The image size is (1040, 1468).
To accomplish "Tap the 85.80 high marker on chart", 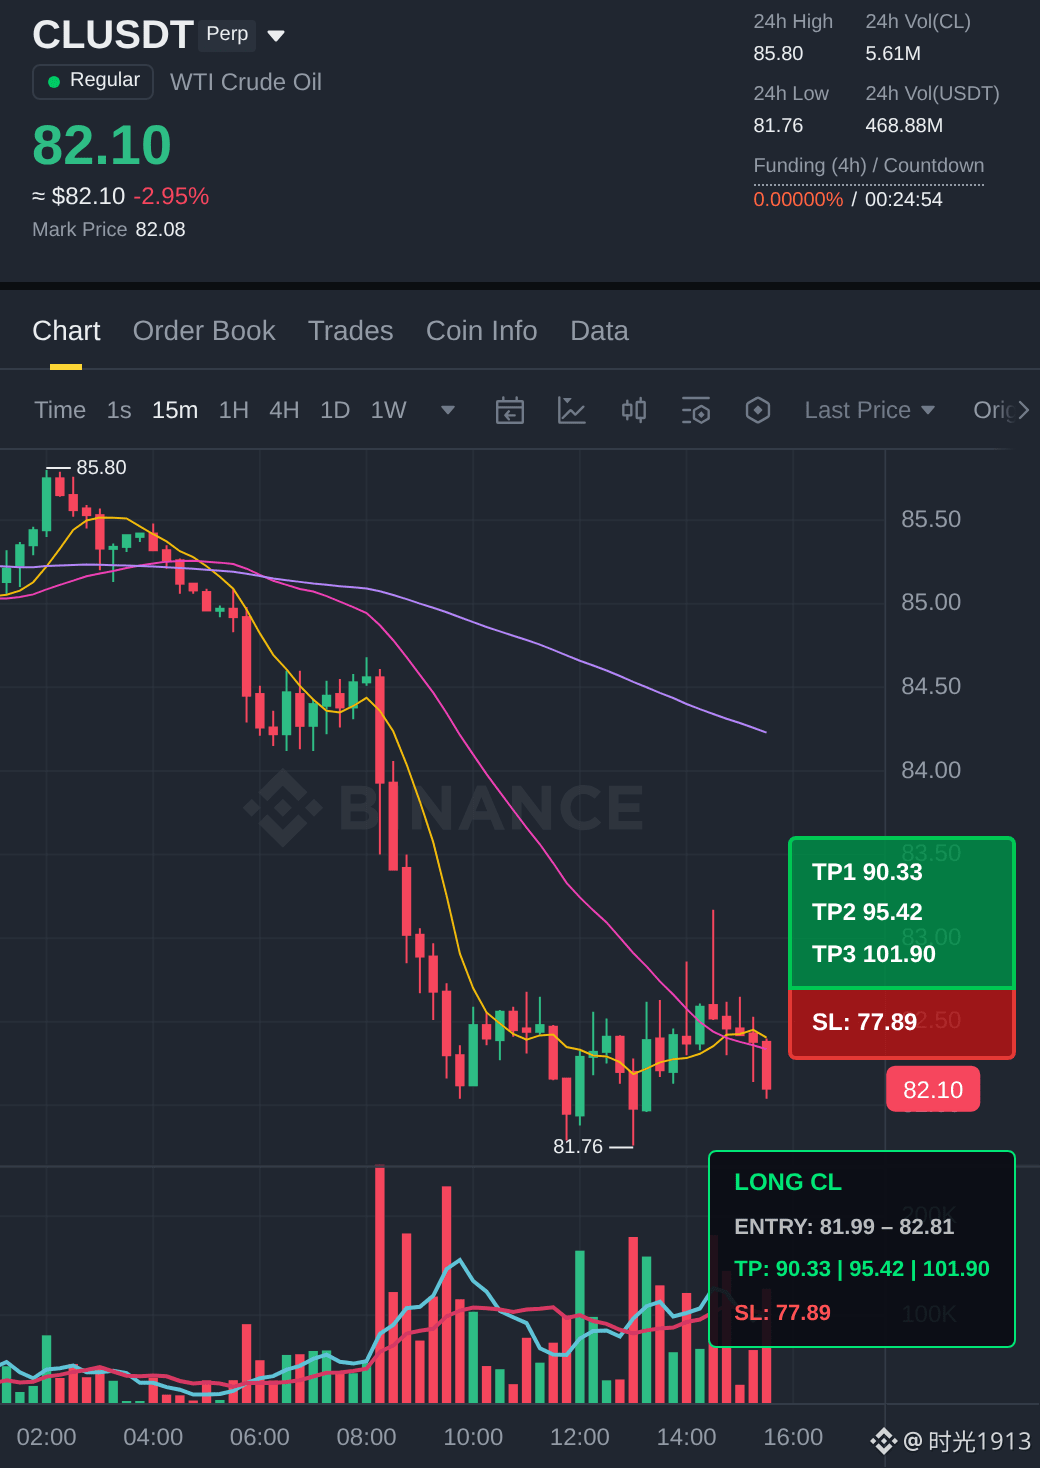I will [x=101, y=467].
